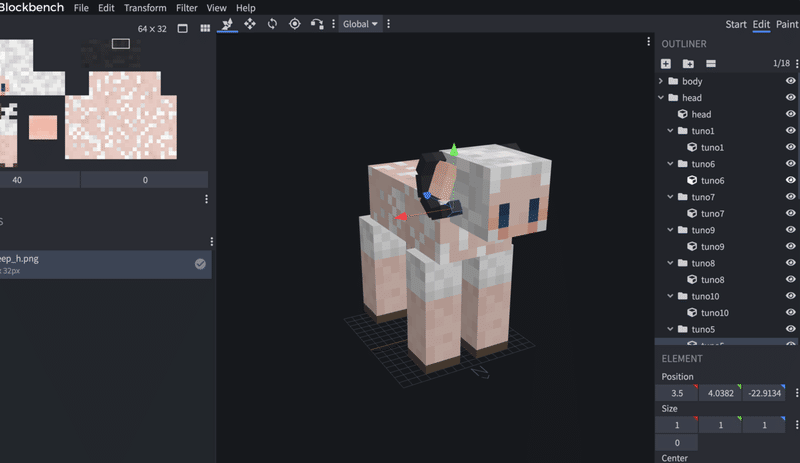Screen dimensions: 800x463
Task: Open Textures panel three-dot menu
Action: 212,241
